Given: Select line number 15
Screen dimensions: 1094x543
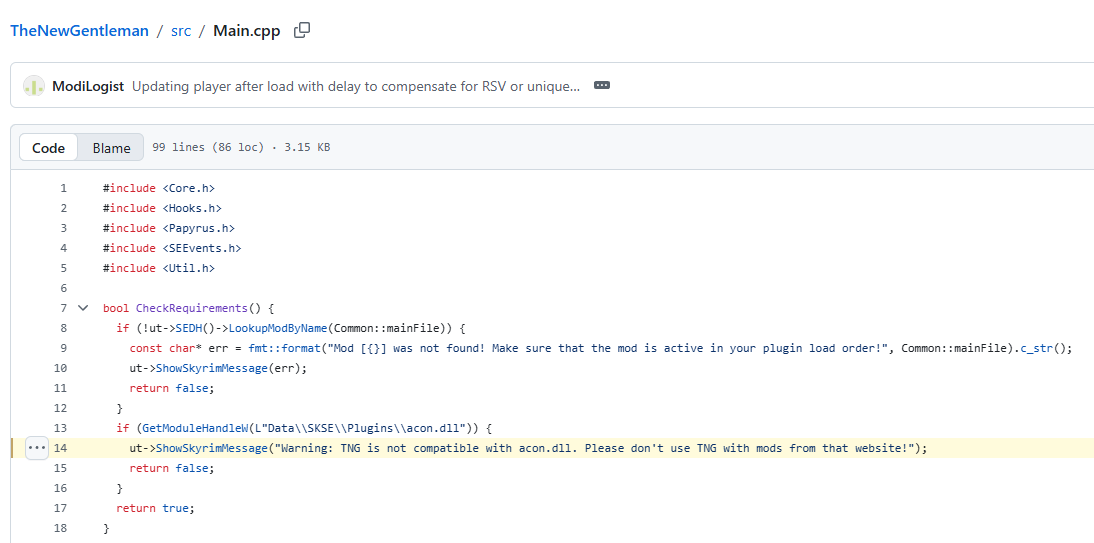Looking at the screenshot, I should pyautogui.click(x=61, y=468).
